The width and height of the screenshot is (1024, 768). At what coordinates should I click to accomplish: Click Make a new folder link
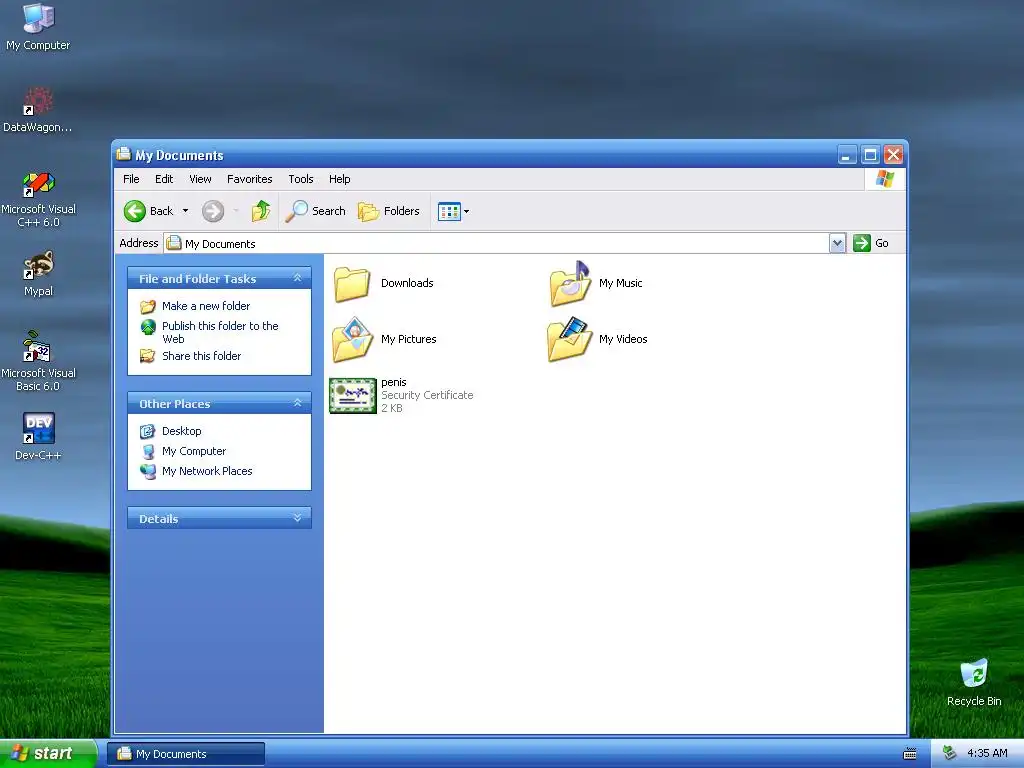click(x=206, y=306)
